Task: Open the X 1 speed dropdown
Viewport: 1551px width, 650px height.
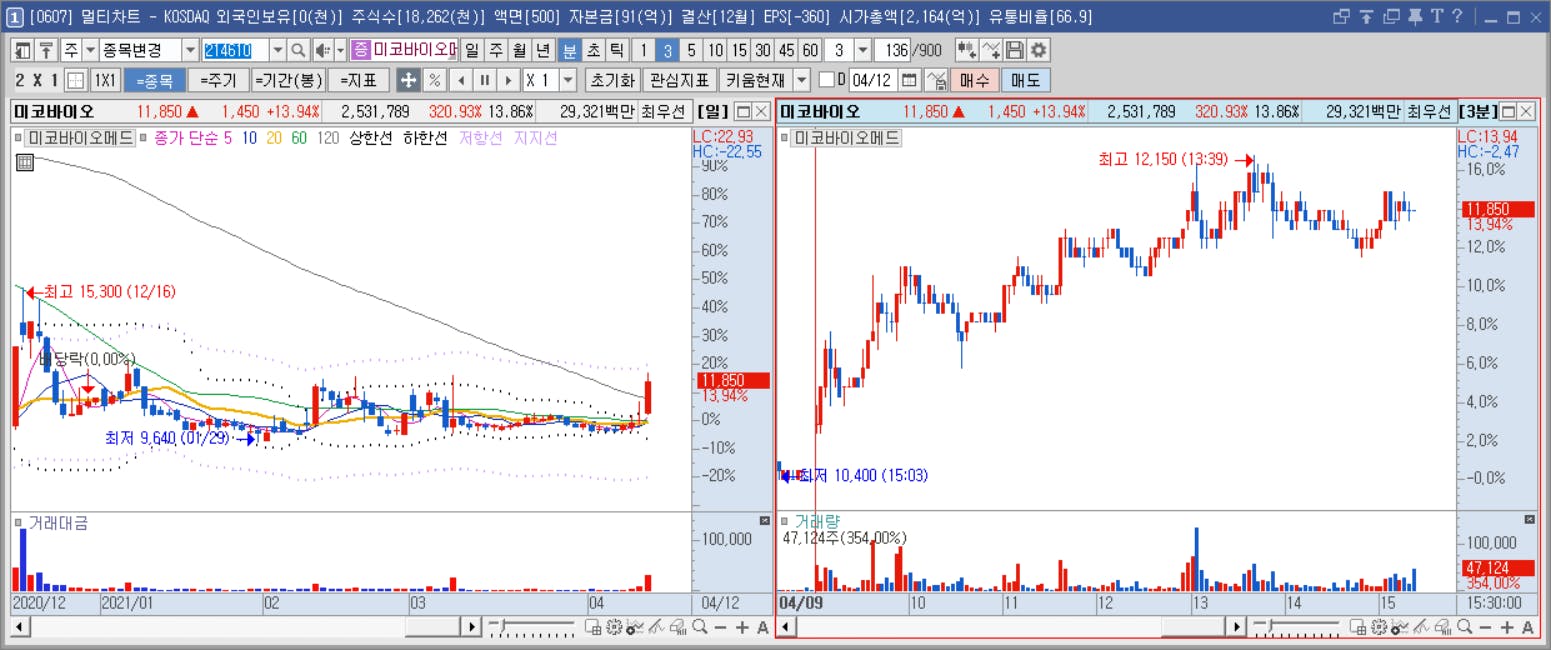Action: click(x=568, y=80)
